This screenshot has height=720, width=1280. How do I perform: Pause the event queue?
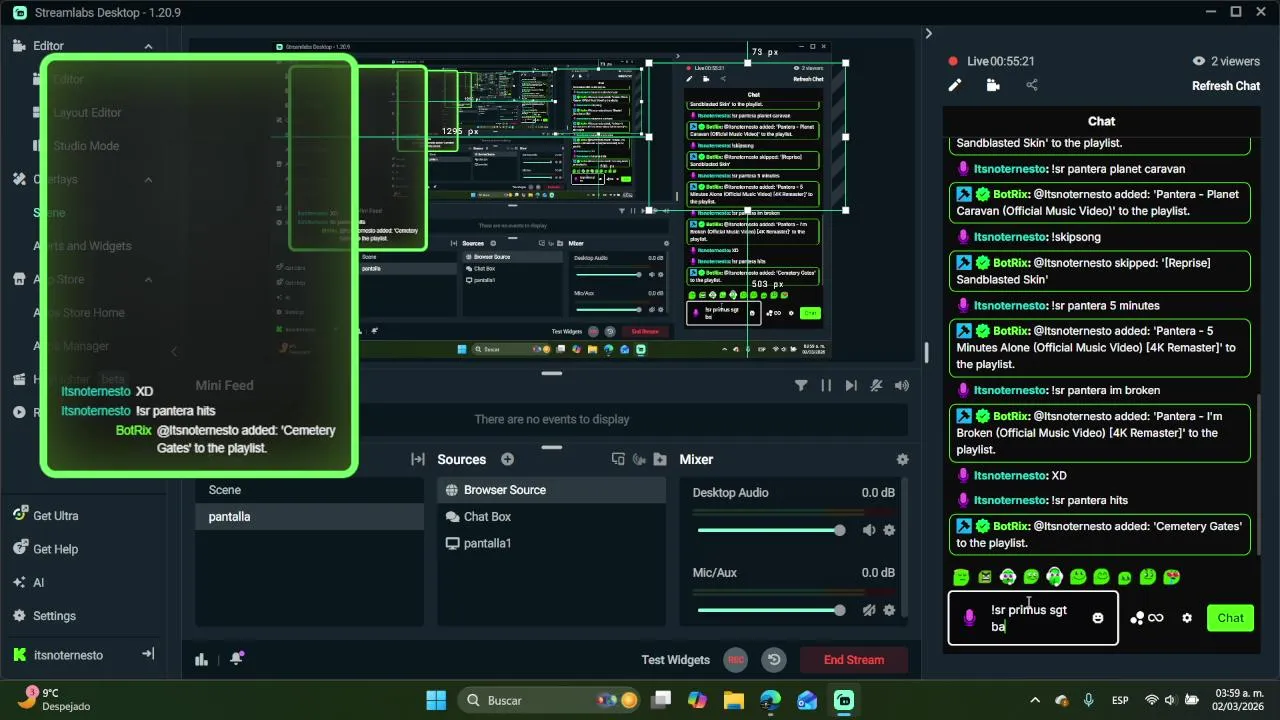pyautogui.click(x=826, y=386)
